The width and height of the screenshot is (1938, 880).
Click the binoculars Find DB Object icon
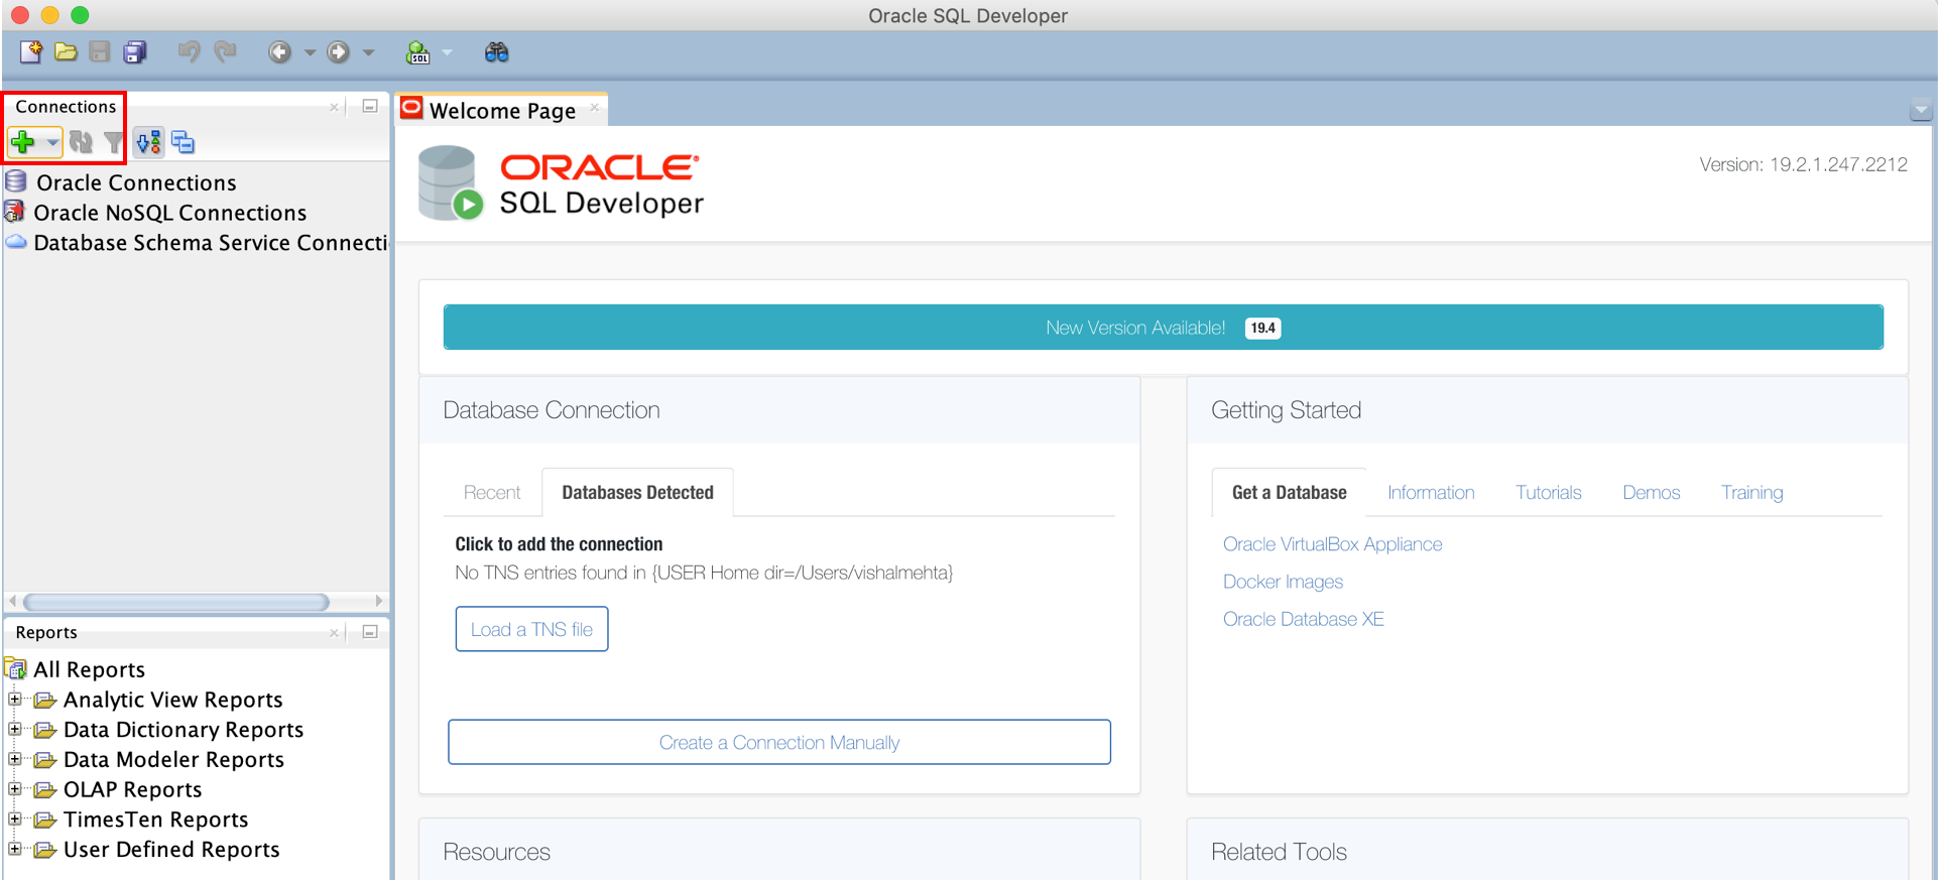(x=497, y=52)
